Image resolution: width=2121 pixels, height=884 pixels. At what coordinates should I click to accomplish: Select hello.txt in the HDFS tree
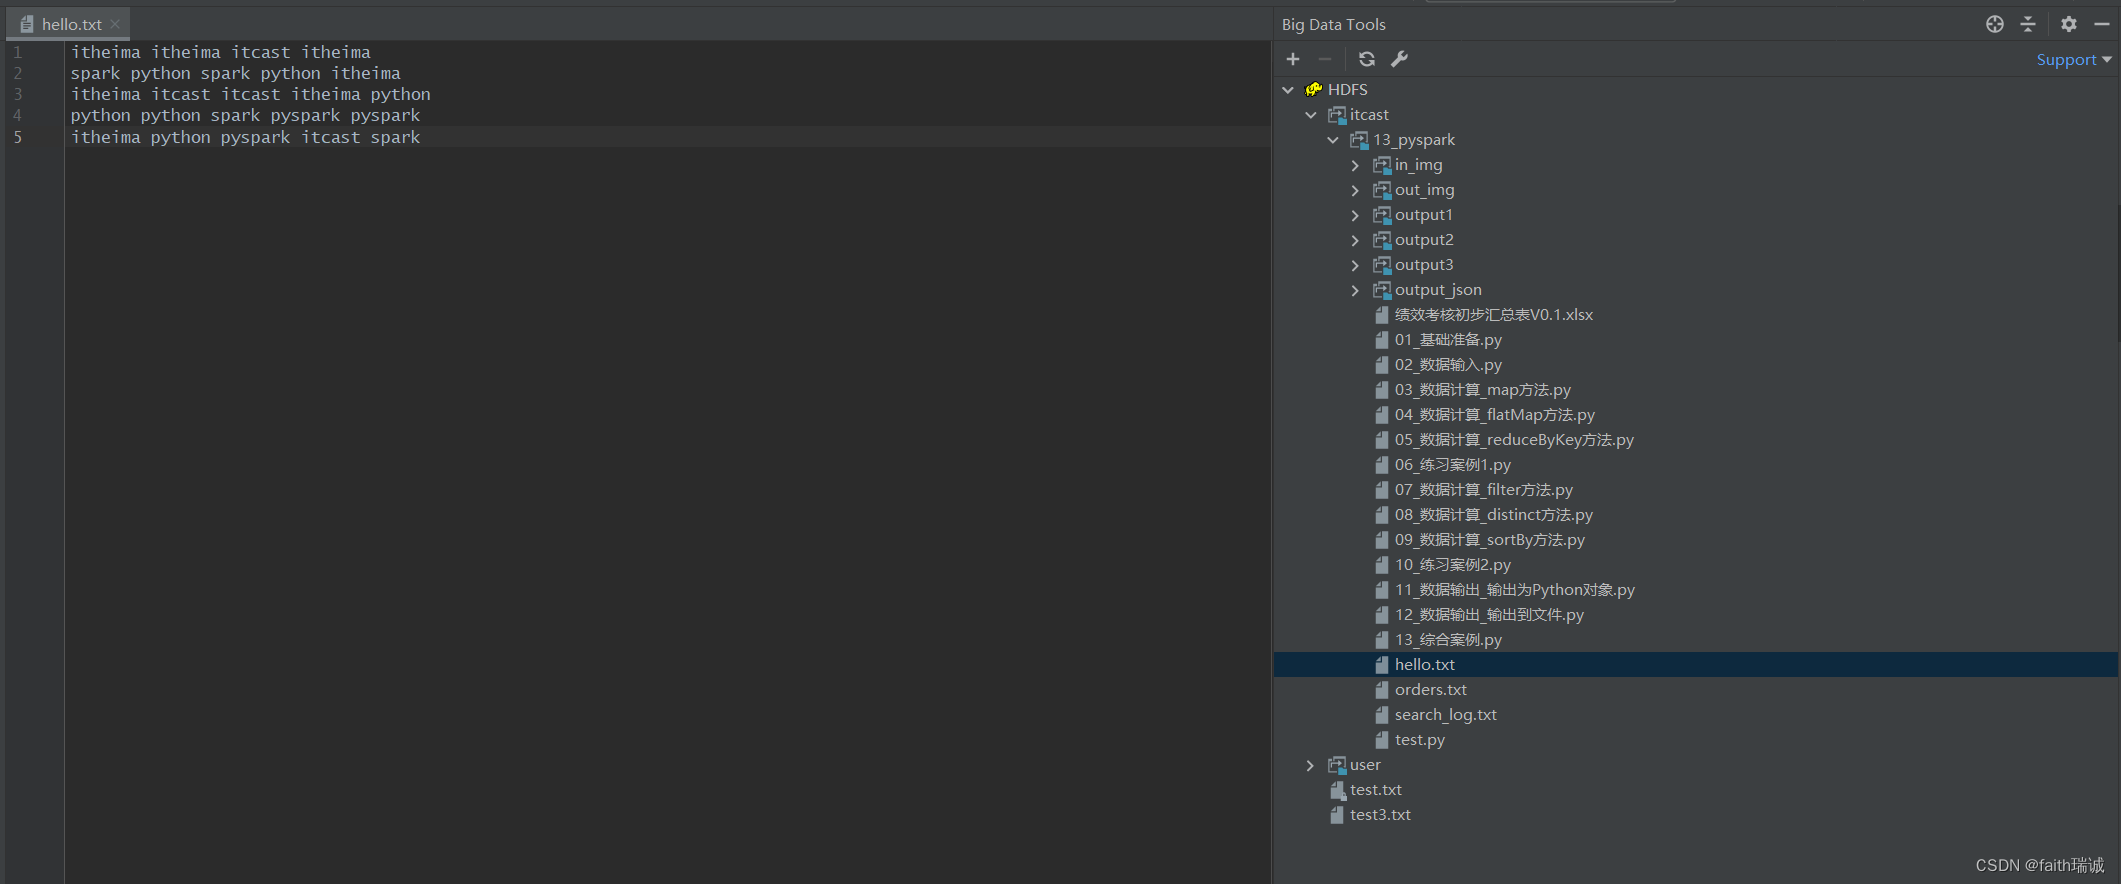coord(1425,665)
